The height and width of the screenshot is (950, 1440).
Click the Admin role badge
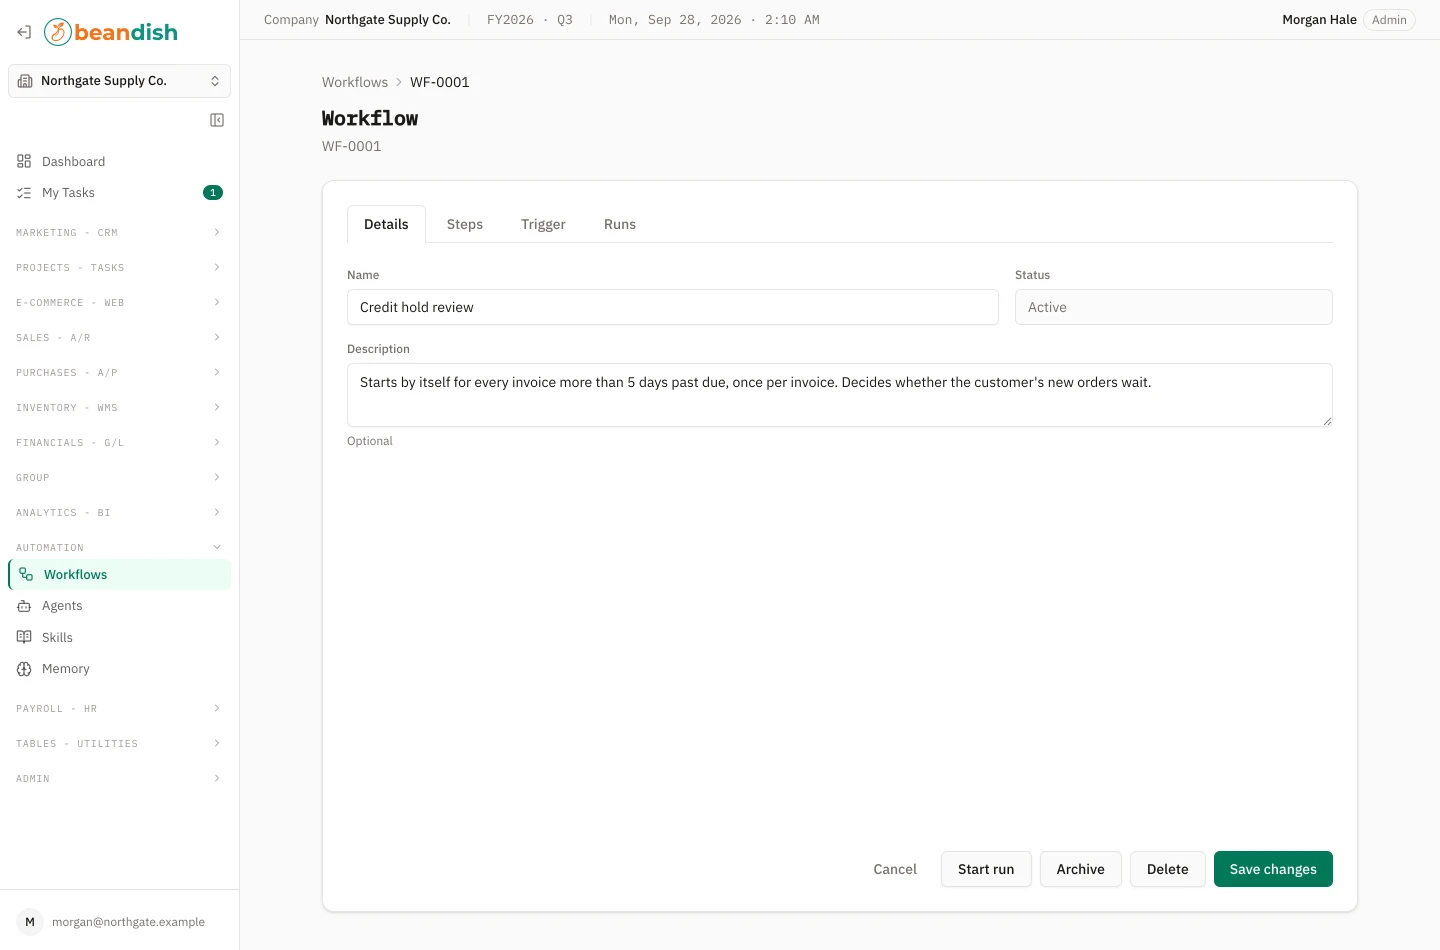click(x=1389, y=20)
